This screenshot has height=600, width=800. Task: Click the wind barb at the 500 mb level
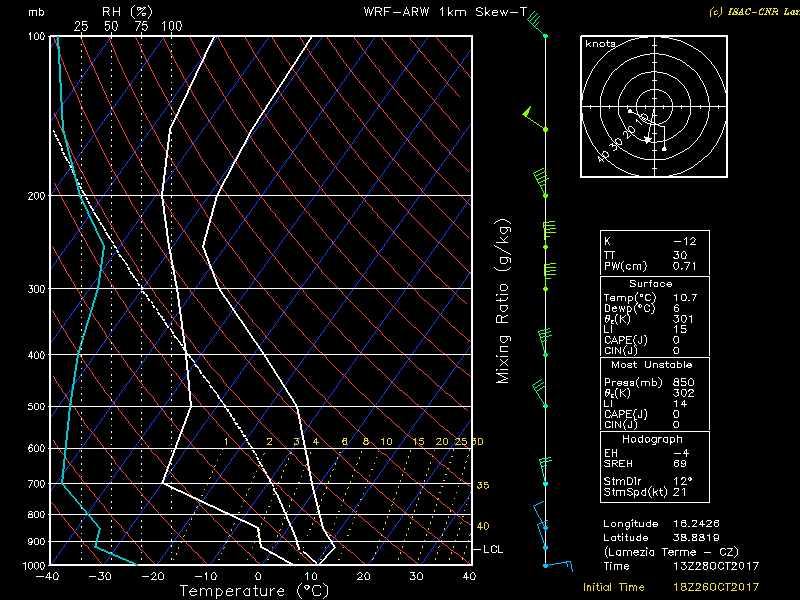(x=539, y=393)
